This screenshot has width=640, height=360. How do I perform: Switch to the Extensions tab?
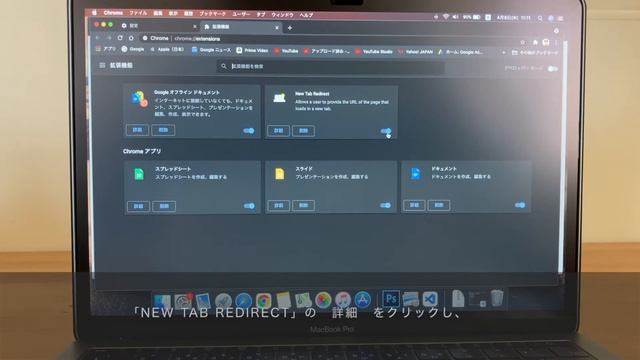click(x=241, y=27)
